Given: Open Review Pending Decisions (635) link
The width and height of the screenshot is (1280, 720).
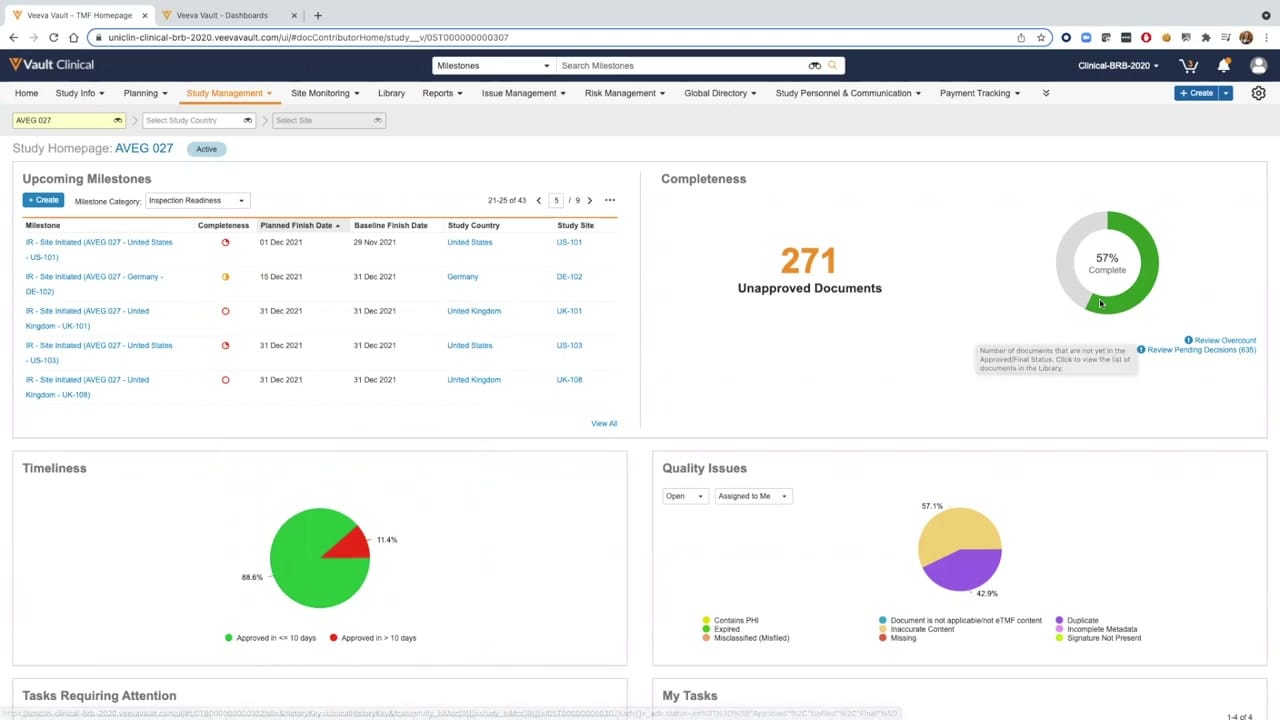Looking at the screenshot, I should click(1201, 350).
